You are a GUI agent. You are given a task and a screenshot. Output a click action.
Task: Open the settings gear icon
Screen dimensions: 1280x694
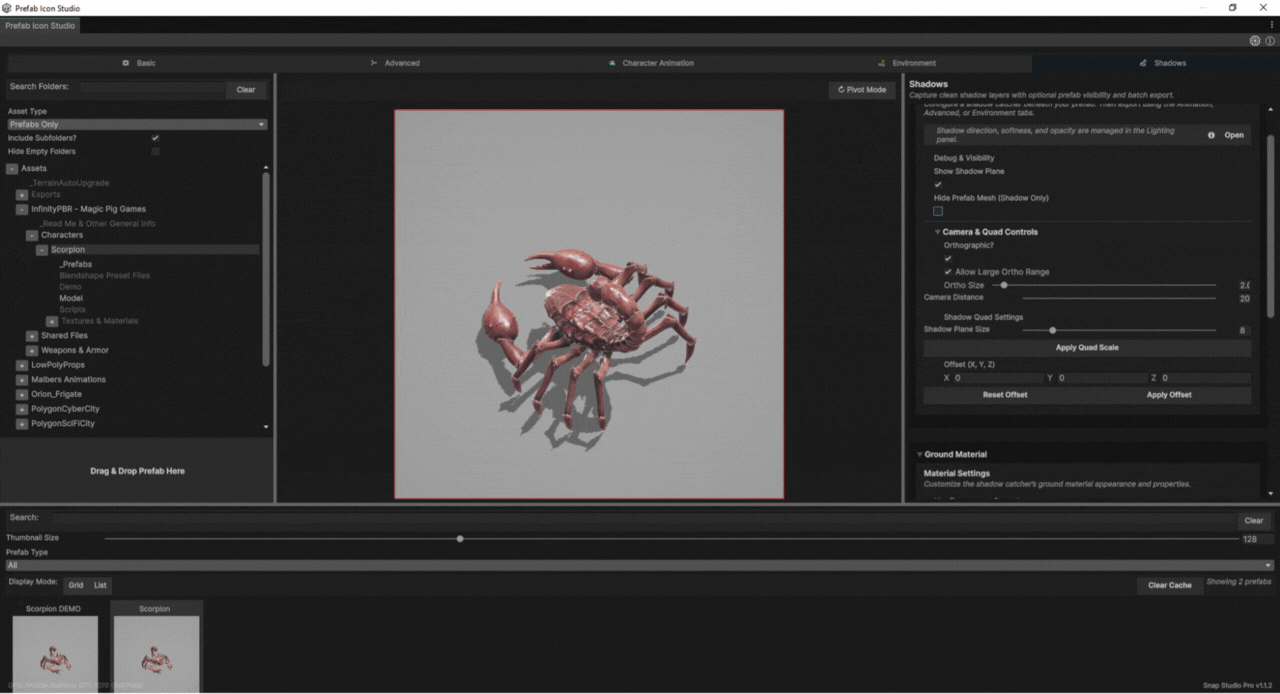click(x=1255, y=41)
